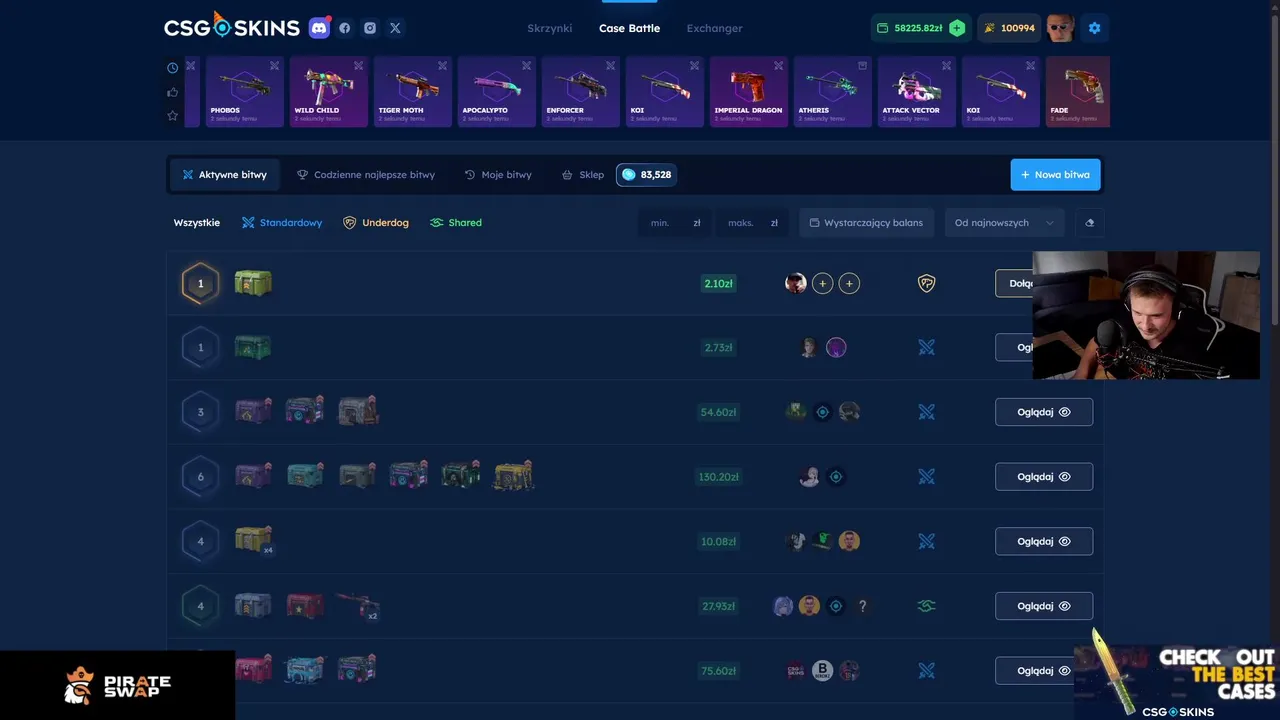Screen dimensions: 1280x720
Task: Open the Facebook icon link
Action: [345, 28]
